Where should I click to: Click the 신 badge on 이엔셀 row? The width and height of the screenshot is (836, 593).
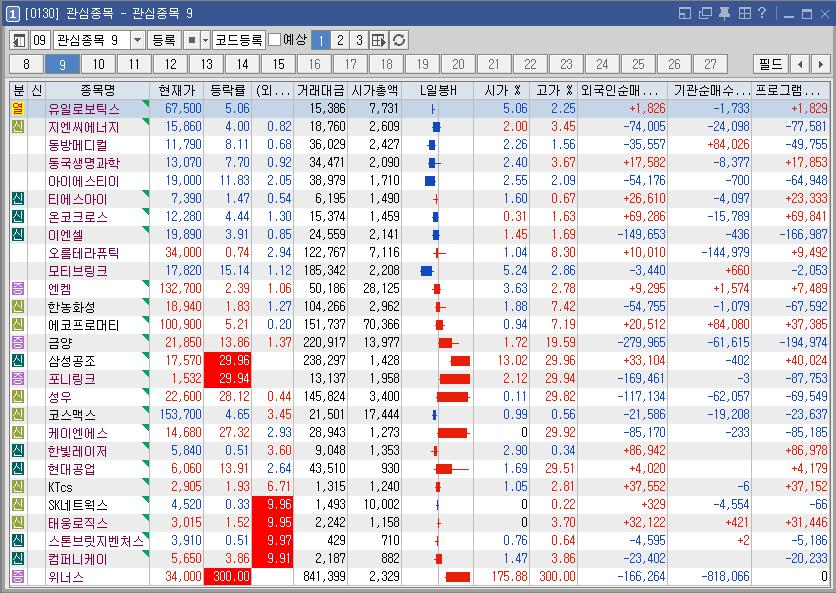18,235
